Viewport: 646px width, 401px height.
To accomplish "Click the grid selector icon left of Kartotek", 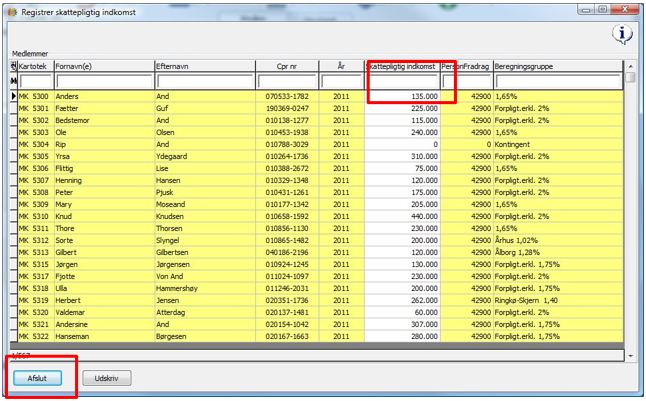I will coord(14,66).
